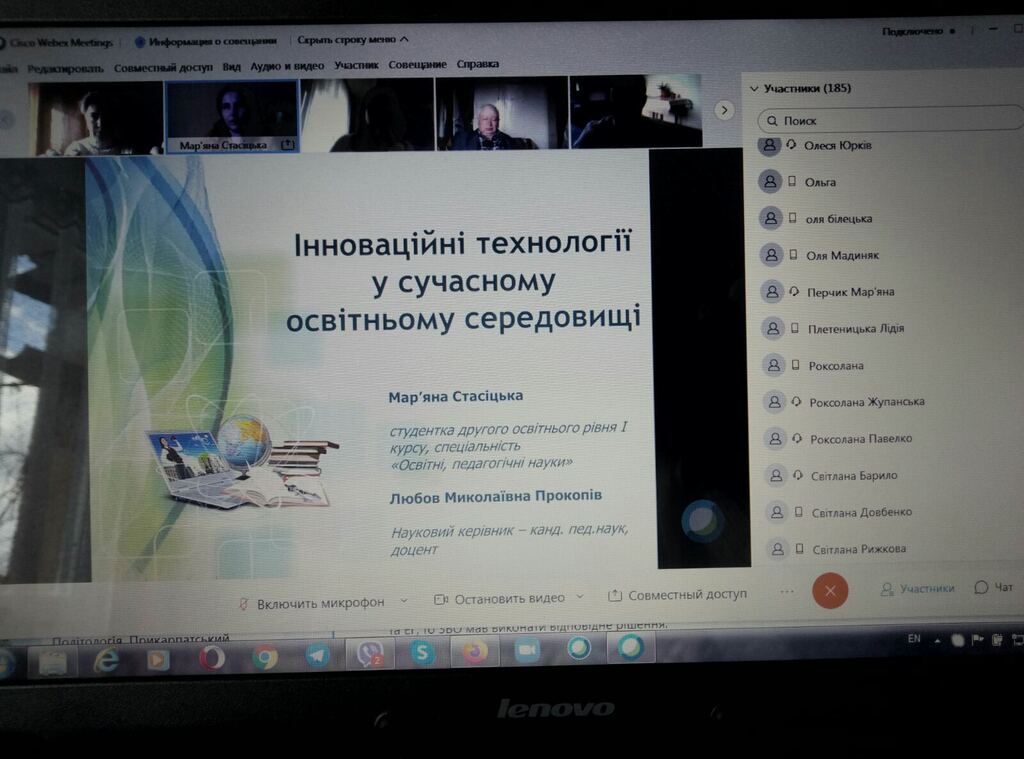Open the Справка menu

click(x=478, y=64)
